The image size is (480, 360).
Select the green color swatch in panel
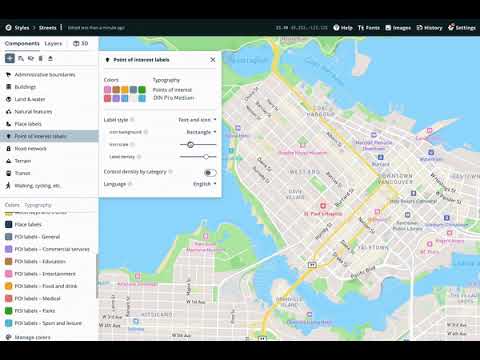pyautogui.click(x=142, y=89)
